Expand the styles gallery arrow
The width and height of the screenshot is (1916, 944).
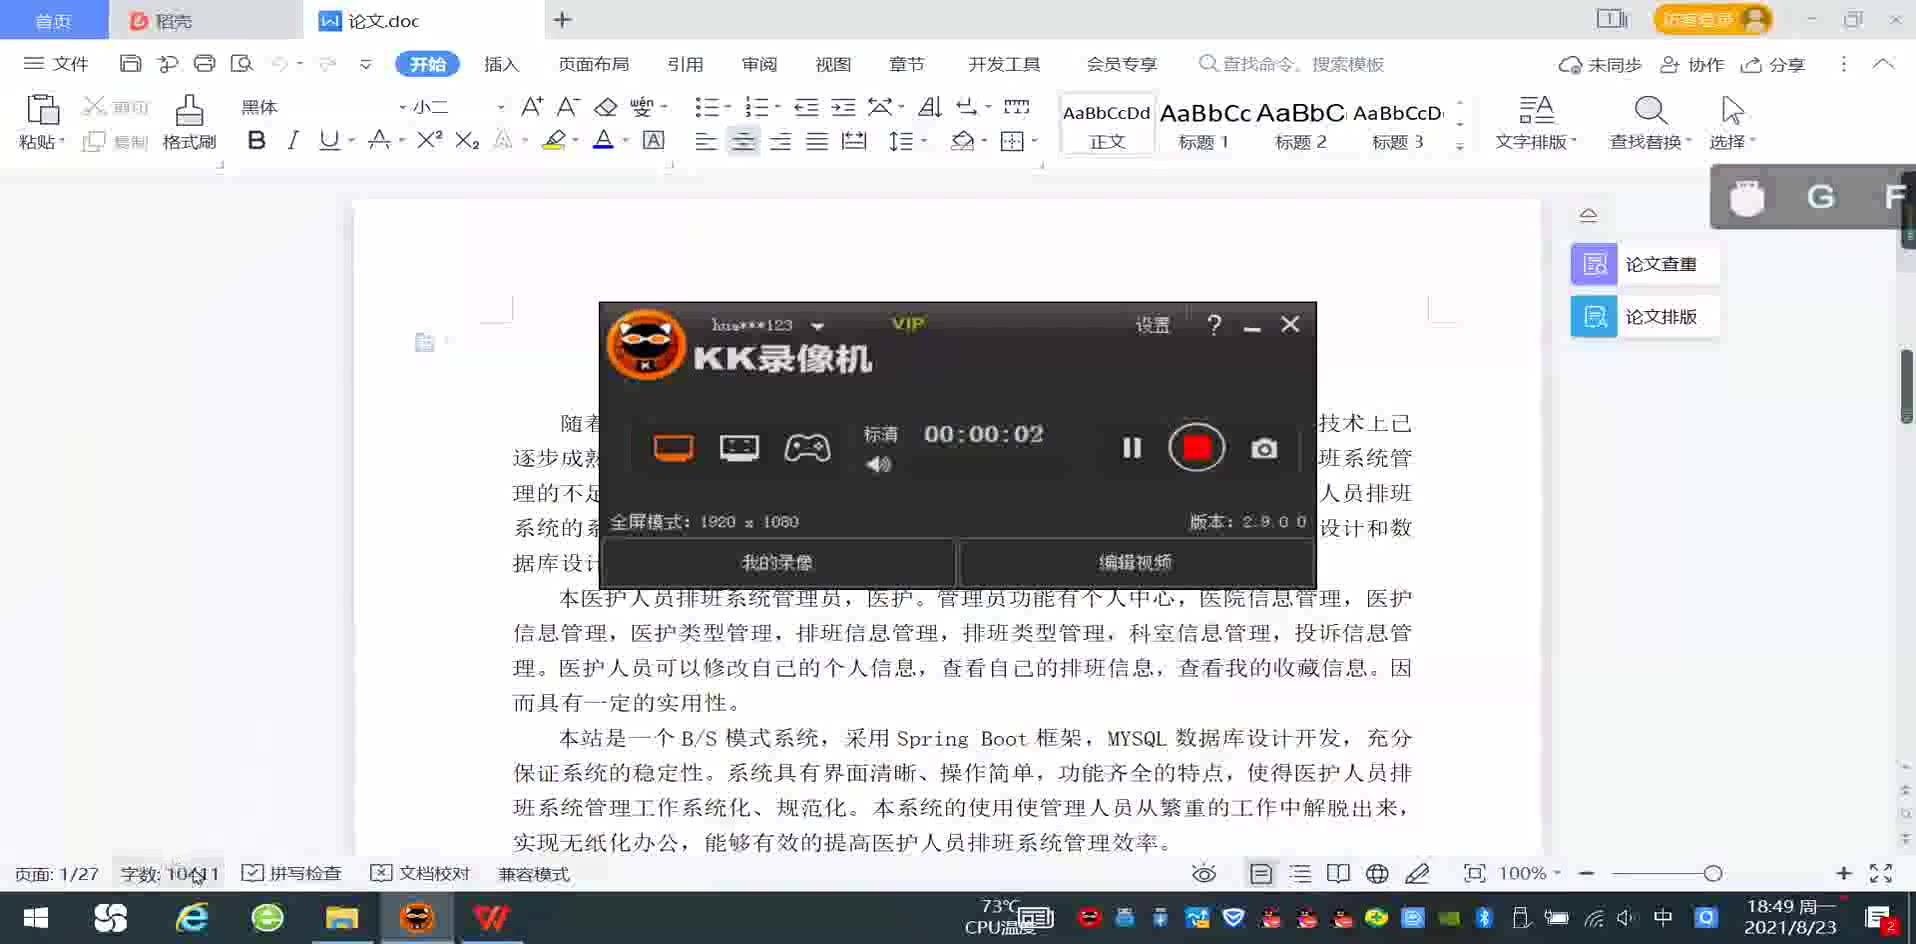pos(1460,146)
